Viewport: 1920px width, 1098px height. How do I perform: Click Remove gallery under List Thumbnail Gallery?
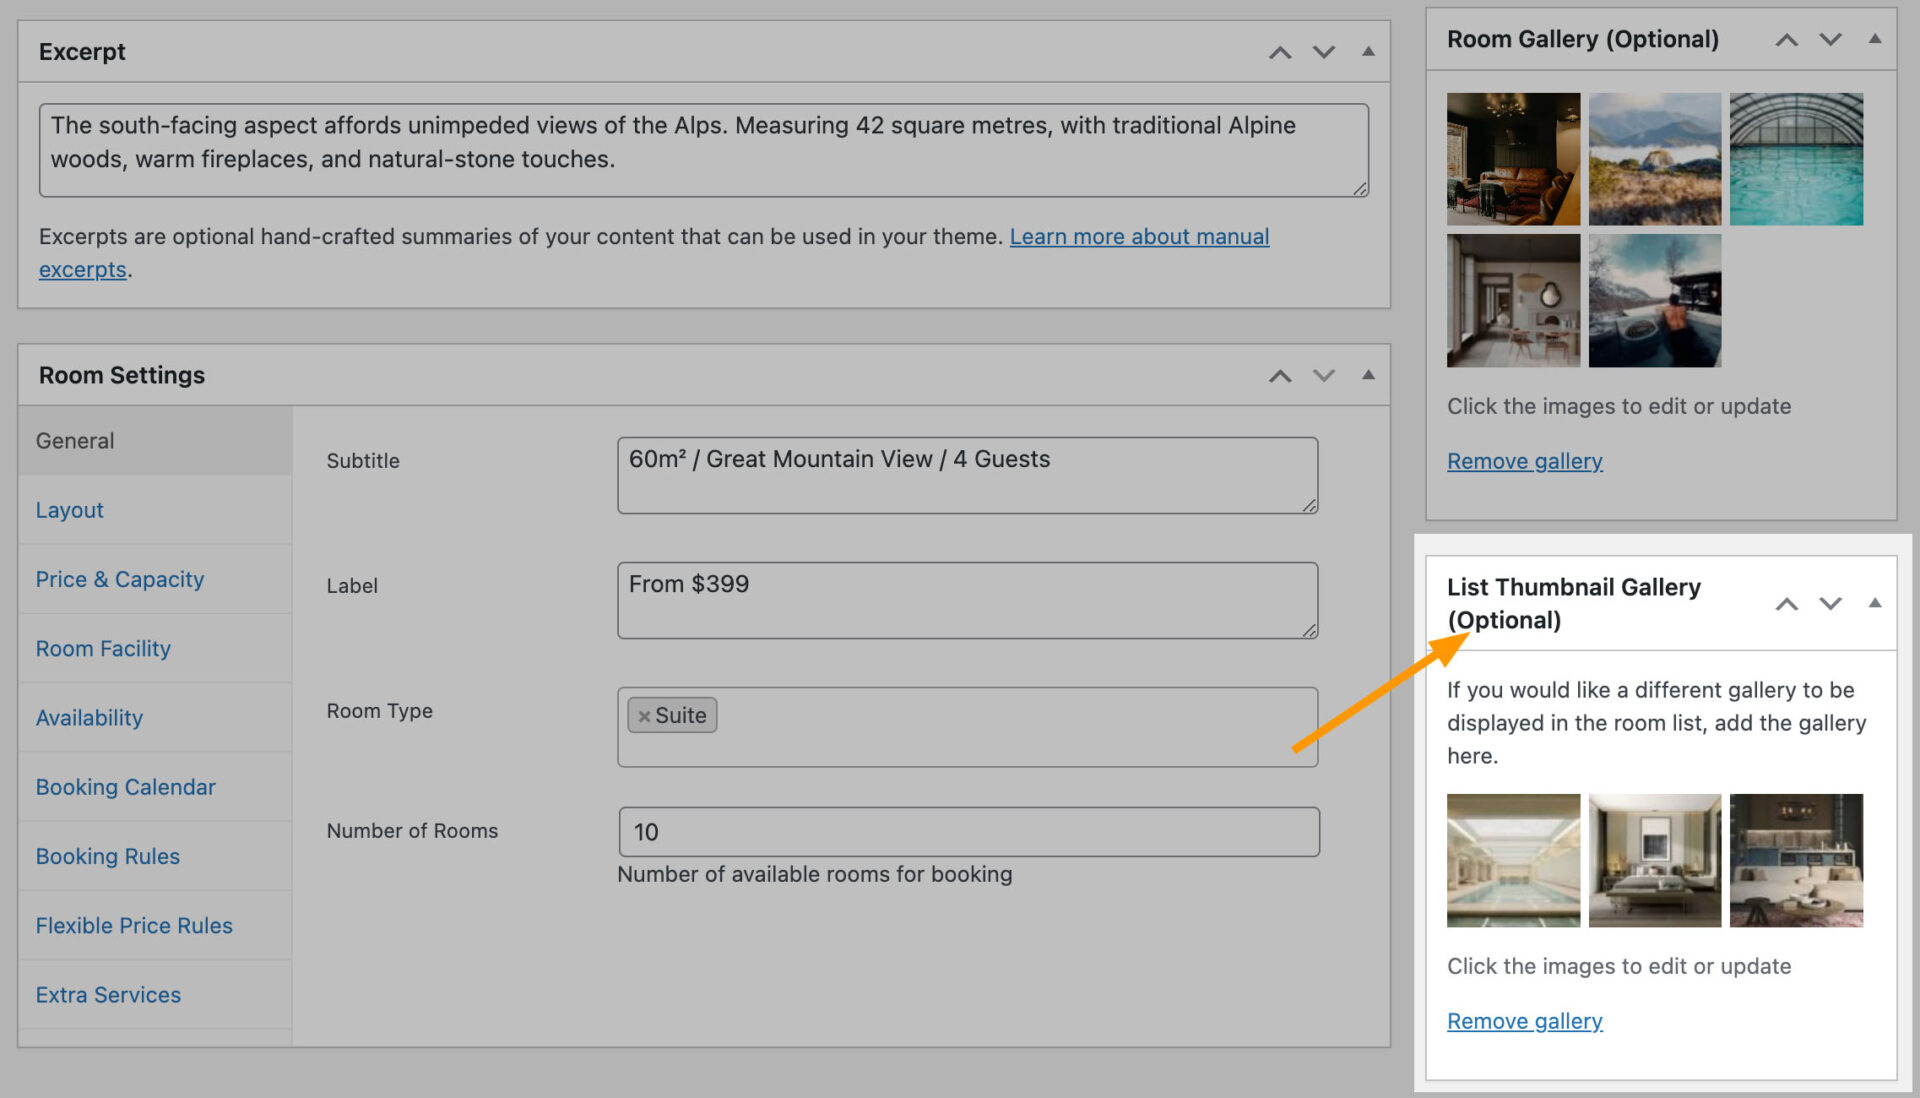tap(1525, 1020)
